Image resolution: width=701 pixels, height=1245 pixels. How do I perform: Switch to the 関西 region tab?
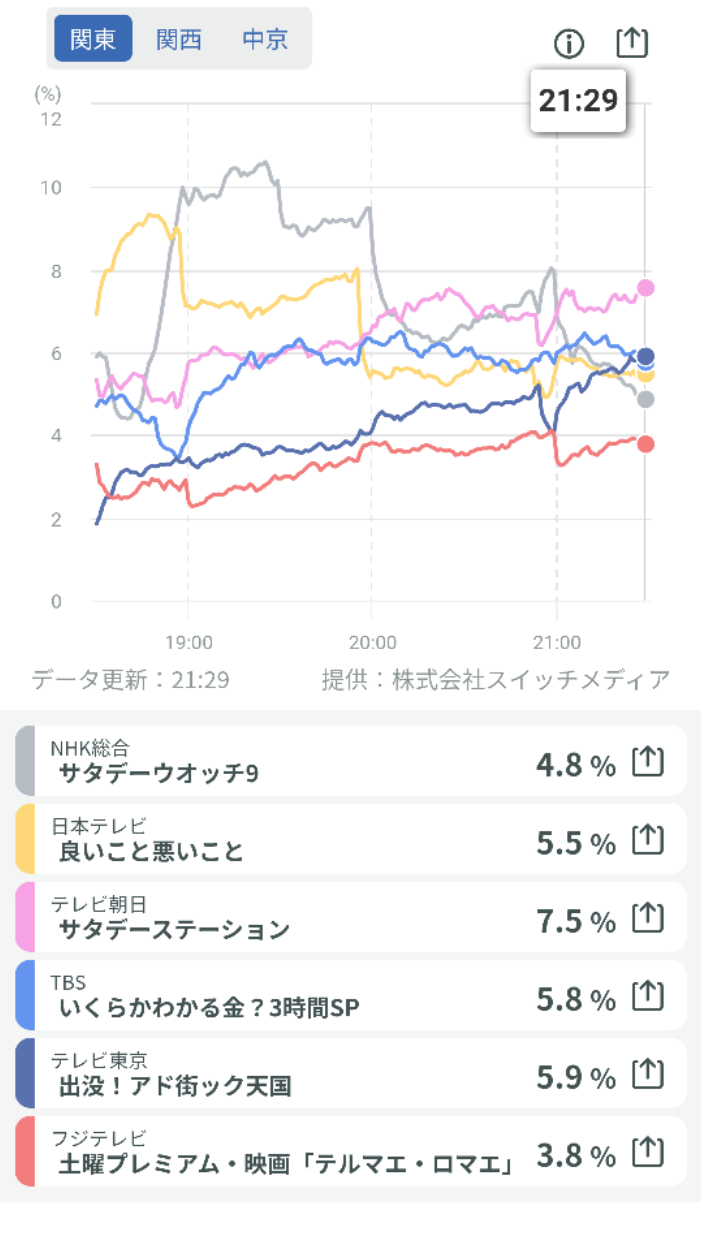179,39
